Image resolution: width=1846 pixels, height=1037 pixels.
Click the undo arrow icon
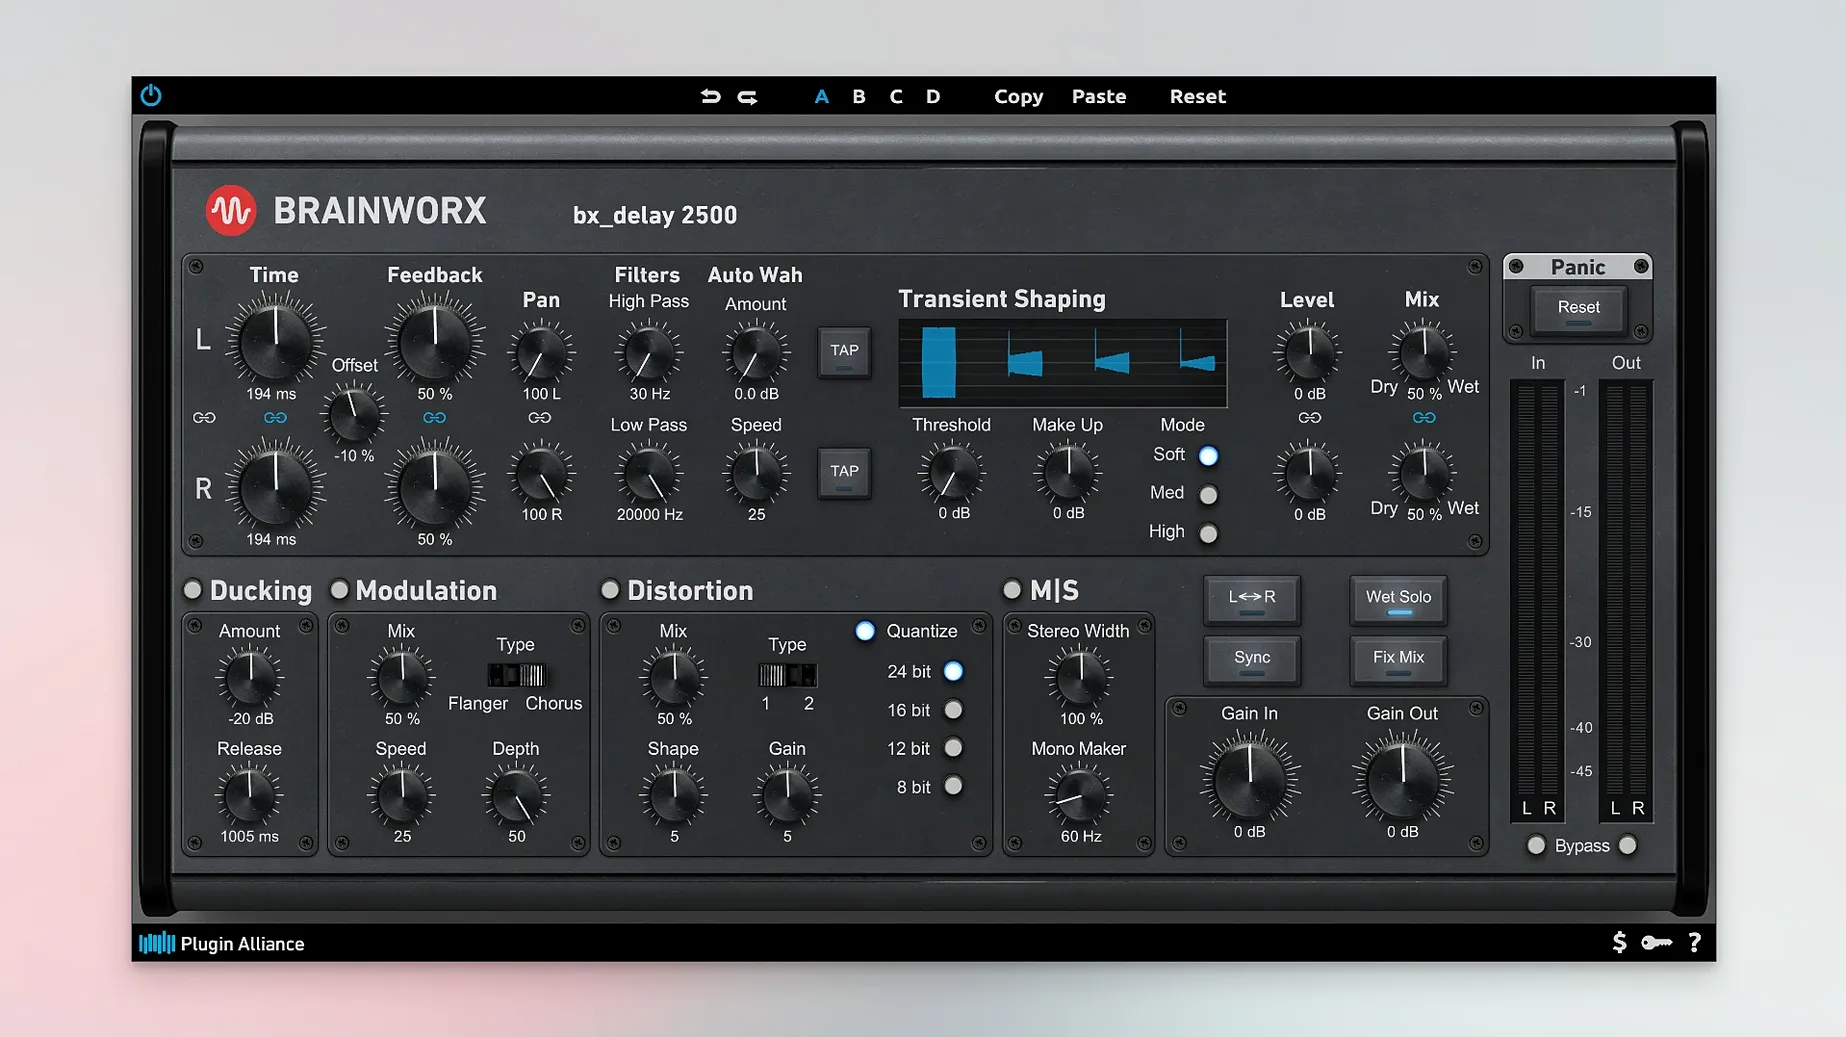tap(710, 96)
